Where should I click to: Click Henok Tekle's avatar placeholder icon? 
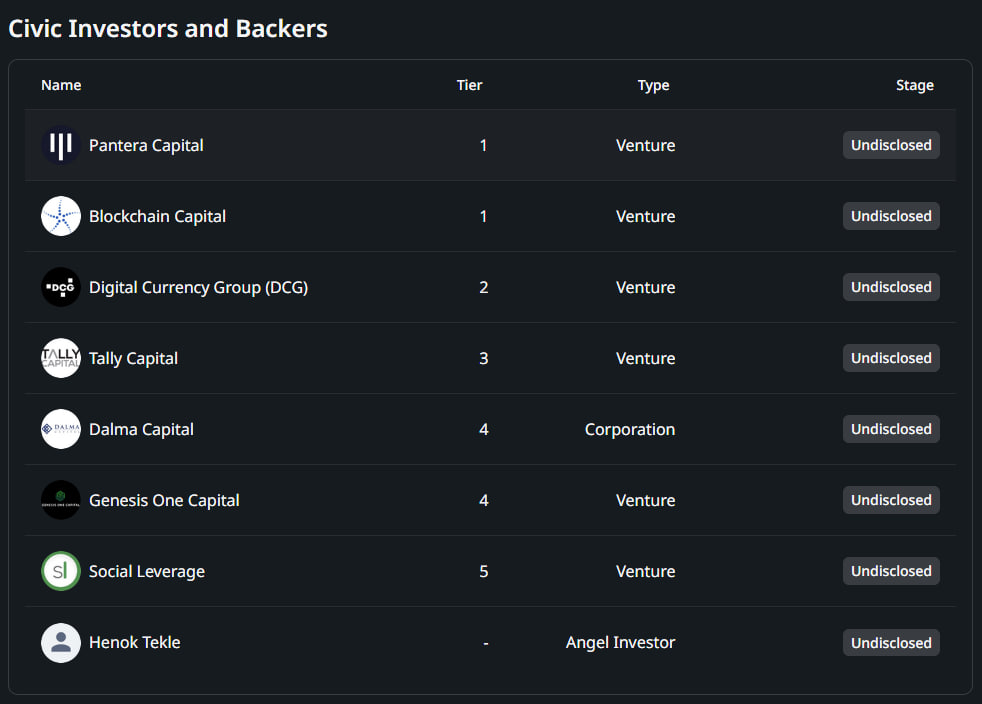pyautogui.click(x=61, y=643)
